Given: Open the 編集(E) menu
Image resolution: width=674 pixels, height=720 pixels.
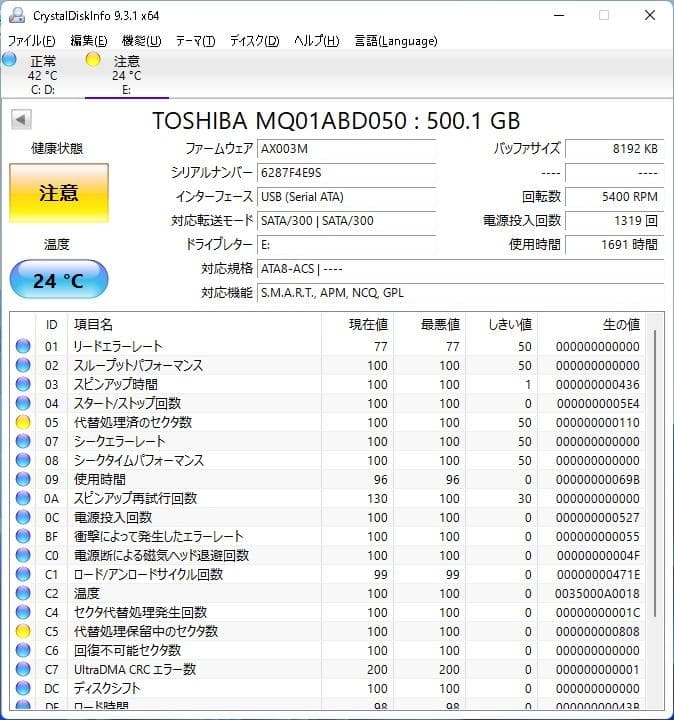Looking at the screenshot, I should tap(89, 41).
